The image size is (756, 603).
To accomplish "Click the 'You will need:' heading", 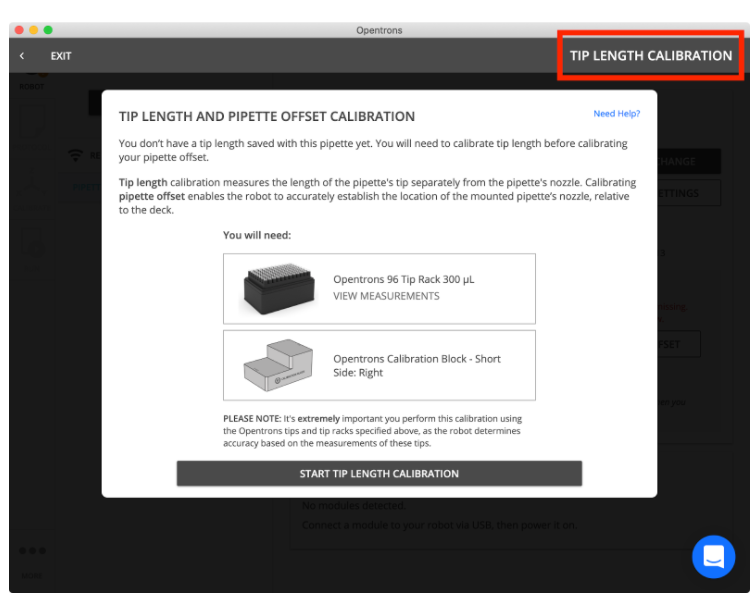I will 257,235.
